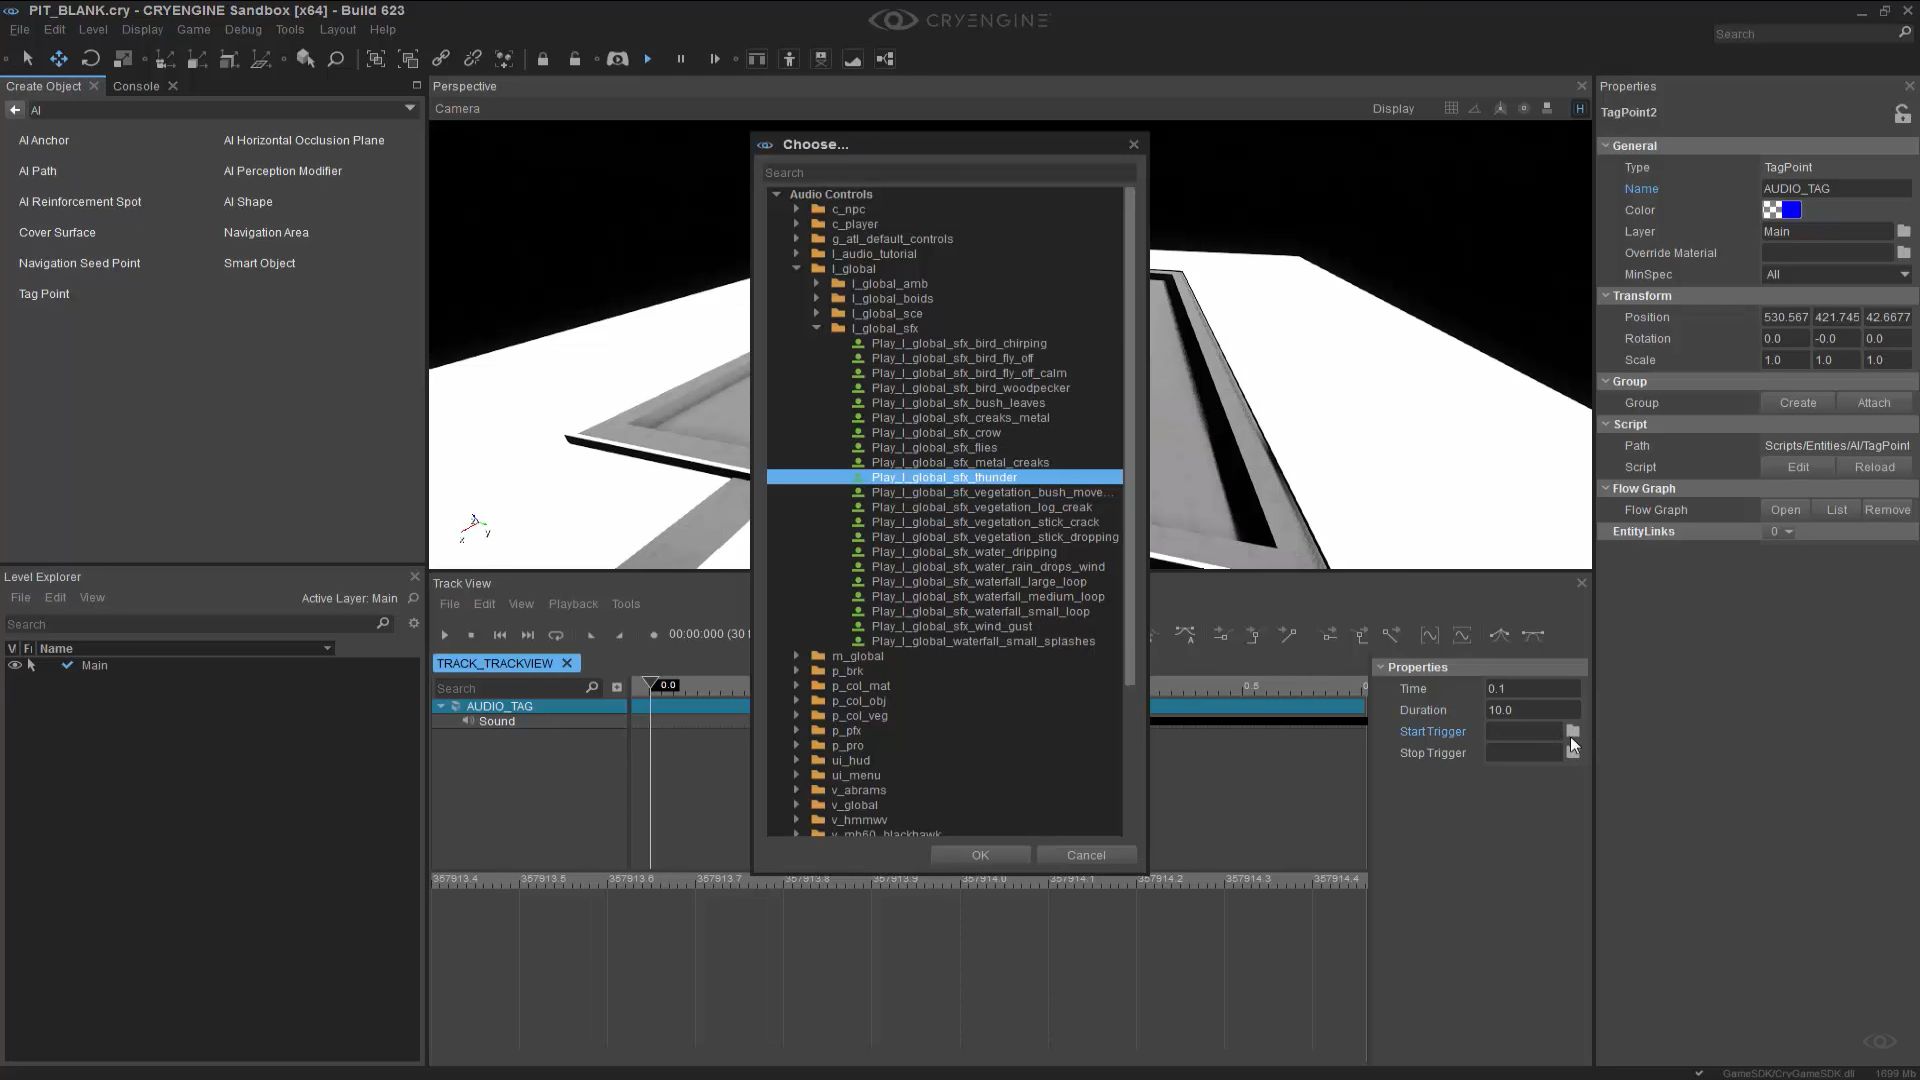Select the Rotate tool in toolbar
Screen dimensions: 1920x1080
click(91, 59)
